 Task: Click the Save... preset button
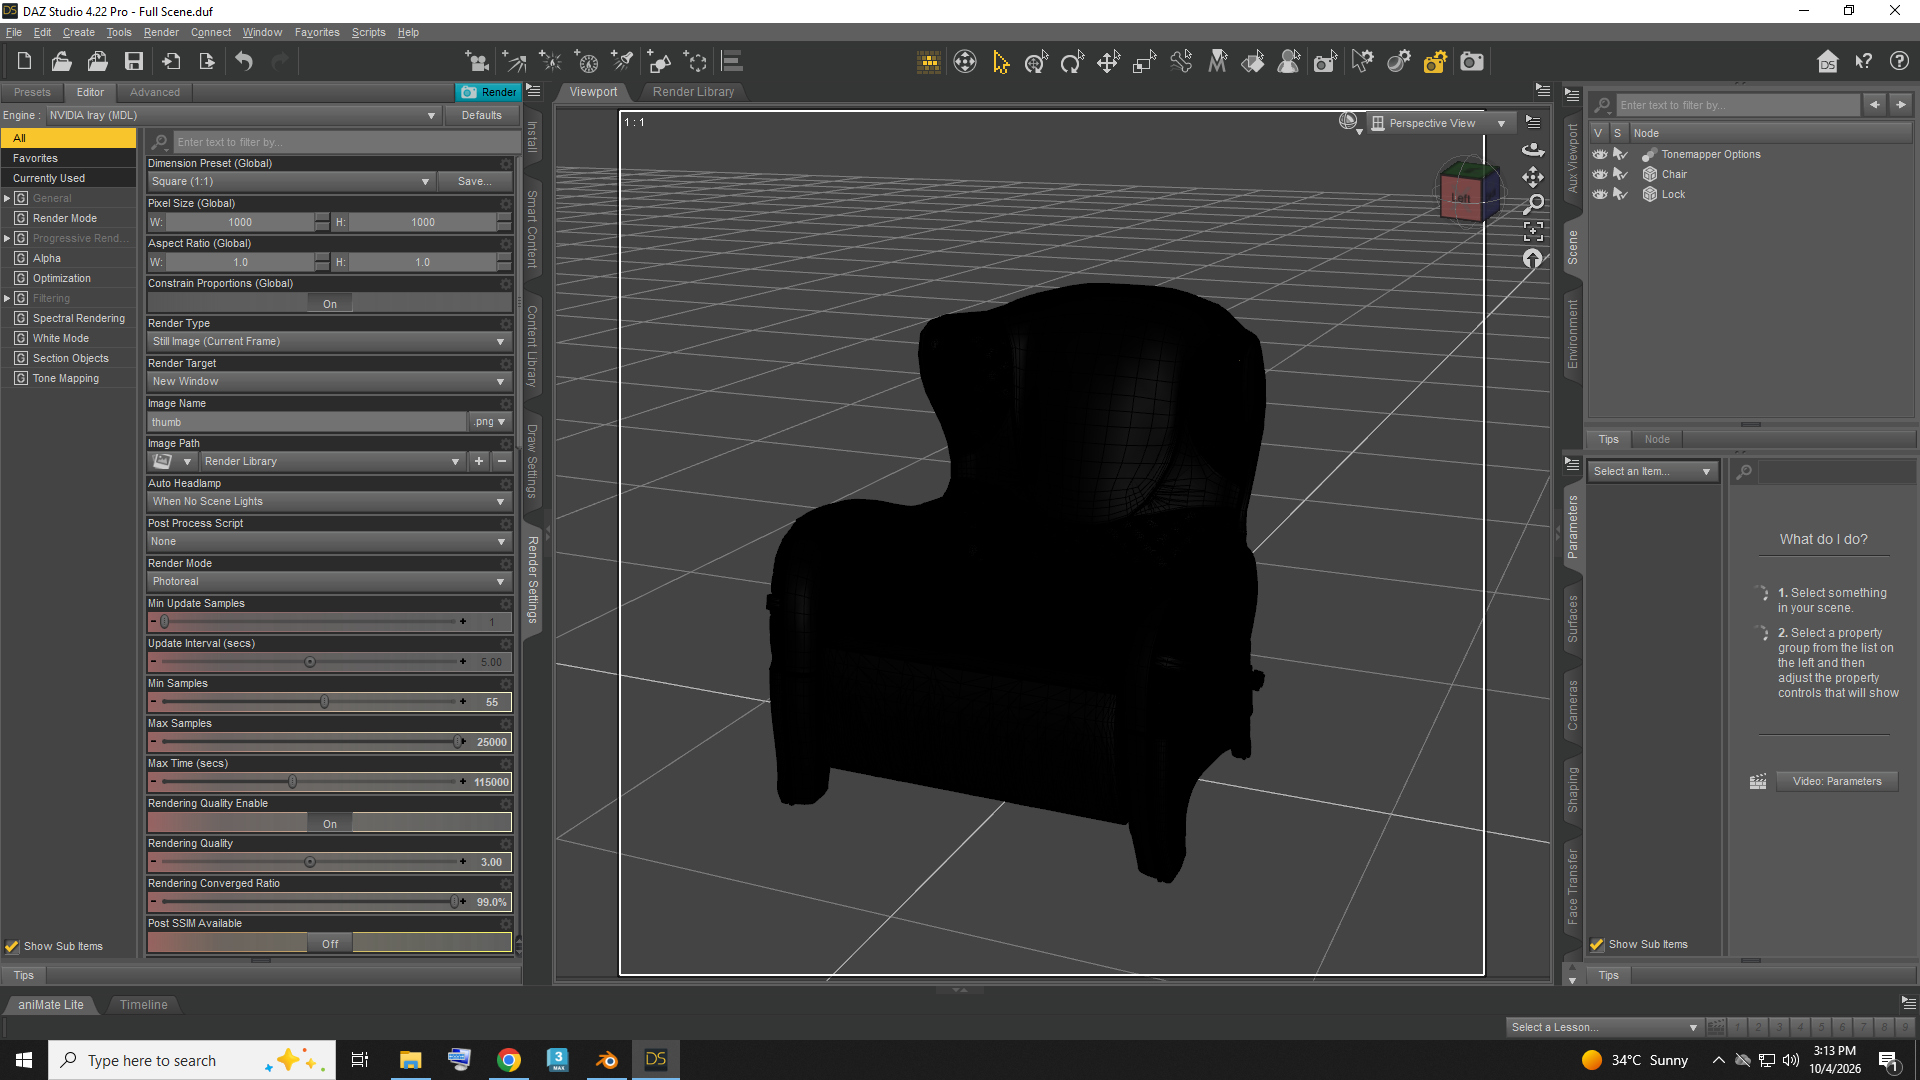point(475,181)
